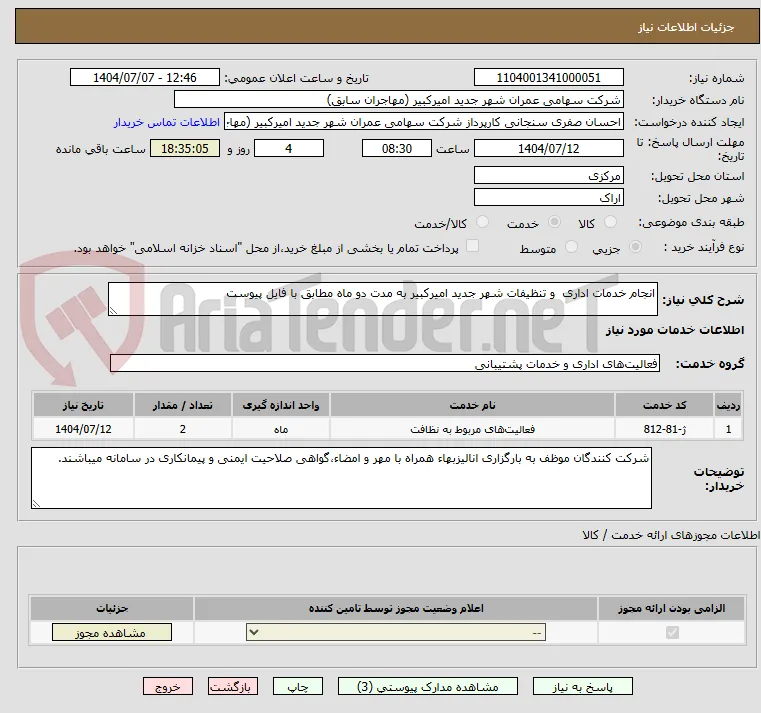
Task: Click the شرح کلی نیاز description textarea
Action: click(x=382, y=299)
